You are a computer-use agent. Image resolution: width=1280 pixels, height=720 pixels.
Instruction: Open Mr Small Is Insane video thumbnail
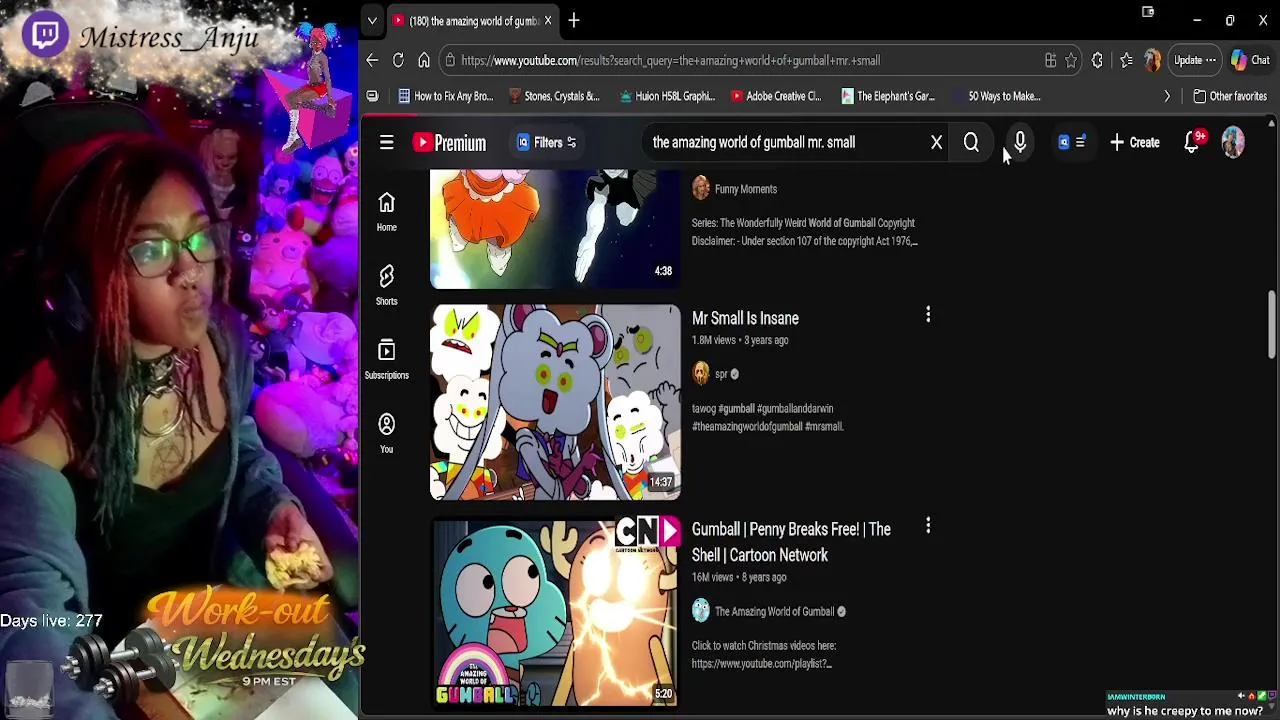tap(555, 402)
